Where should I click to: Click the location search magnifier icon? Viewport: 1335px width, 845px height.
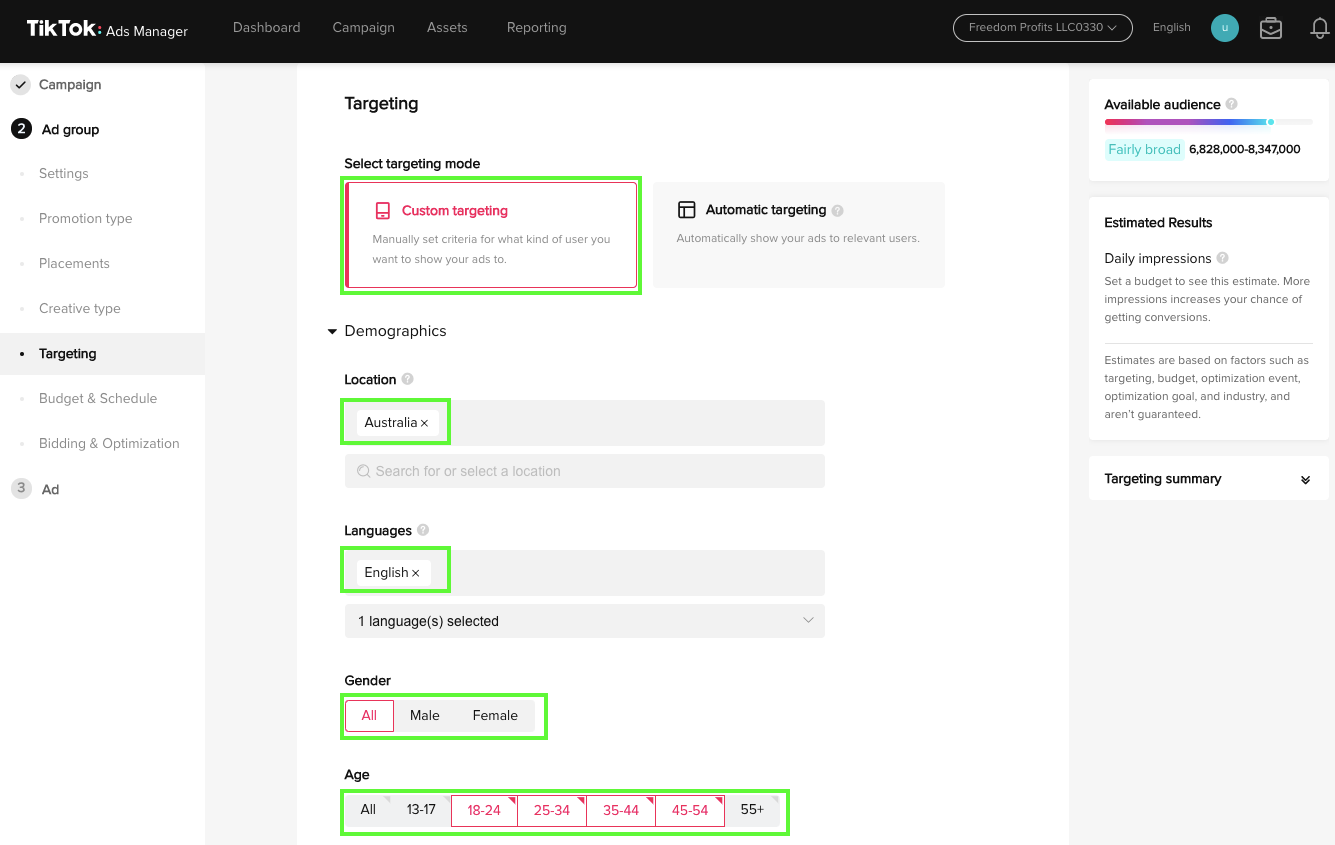[x=365, y=471]
